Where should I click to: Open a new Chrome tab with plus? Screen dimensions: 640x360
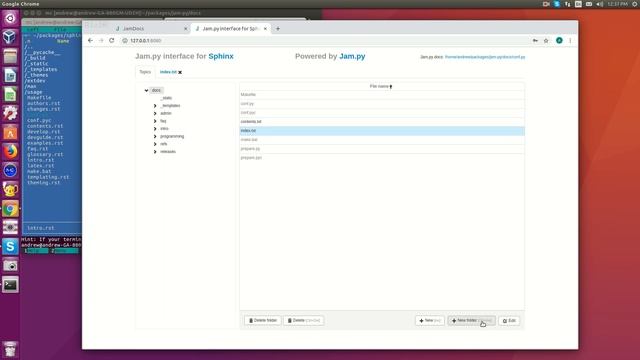(x=278, y=29)
